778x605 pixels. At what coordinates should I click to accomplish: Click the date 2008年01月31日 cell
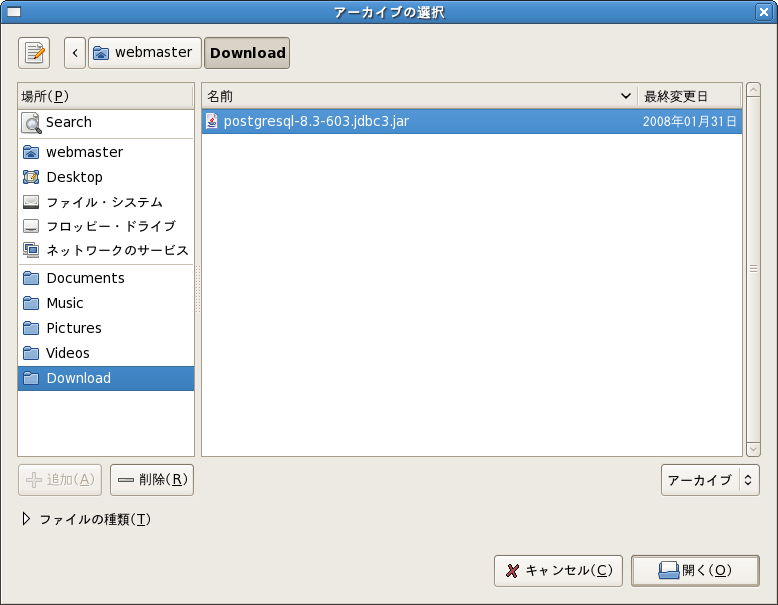coord(689,122)
